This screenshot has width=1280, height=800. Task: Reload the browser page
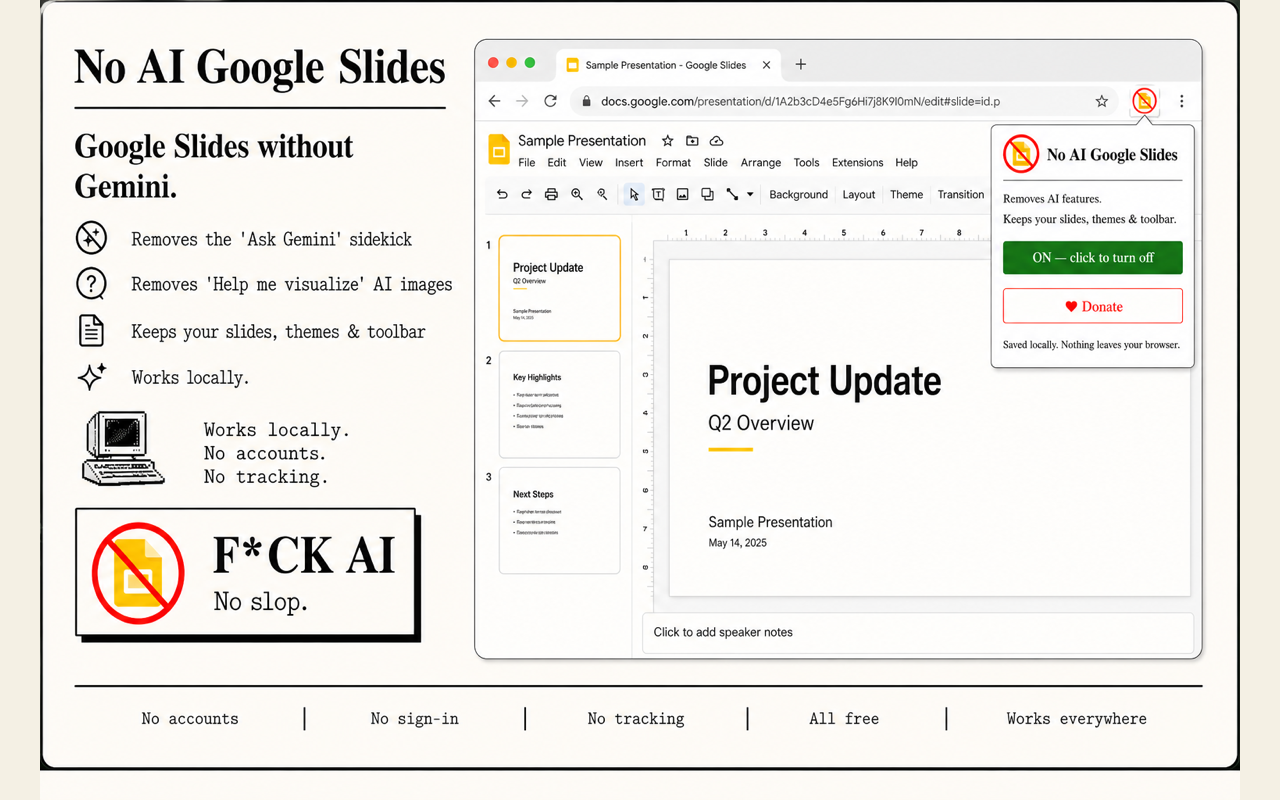pyautogui.click(x=550, y=101)
